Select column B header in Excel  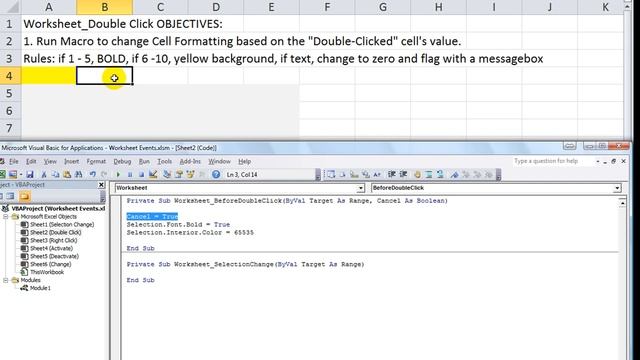[x=104, y=7]
